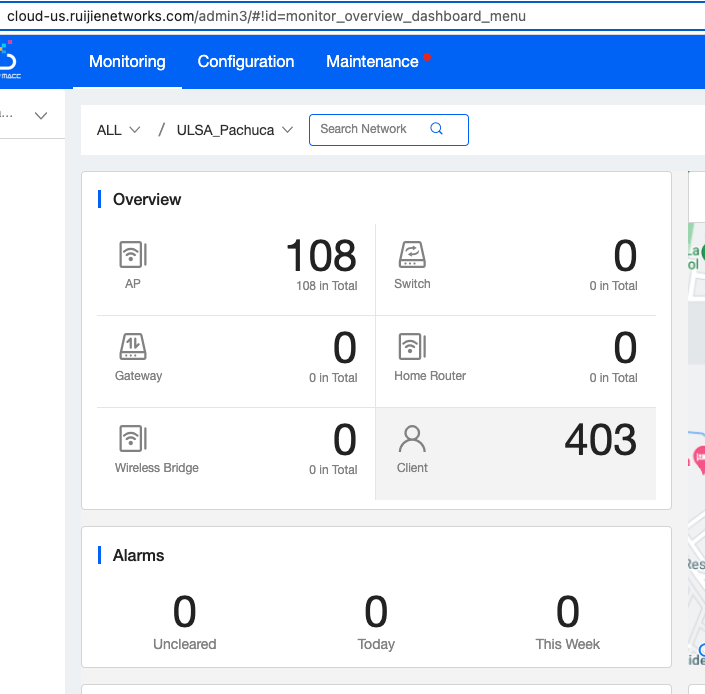Screen dimensions: 705x694
Task: Click the Gateway device icon
Action: (133, 347)
